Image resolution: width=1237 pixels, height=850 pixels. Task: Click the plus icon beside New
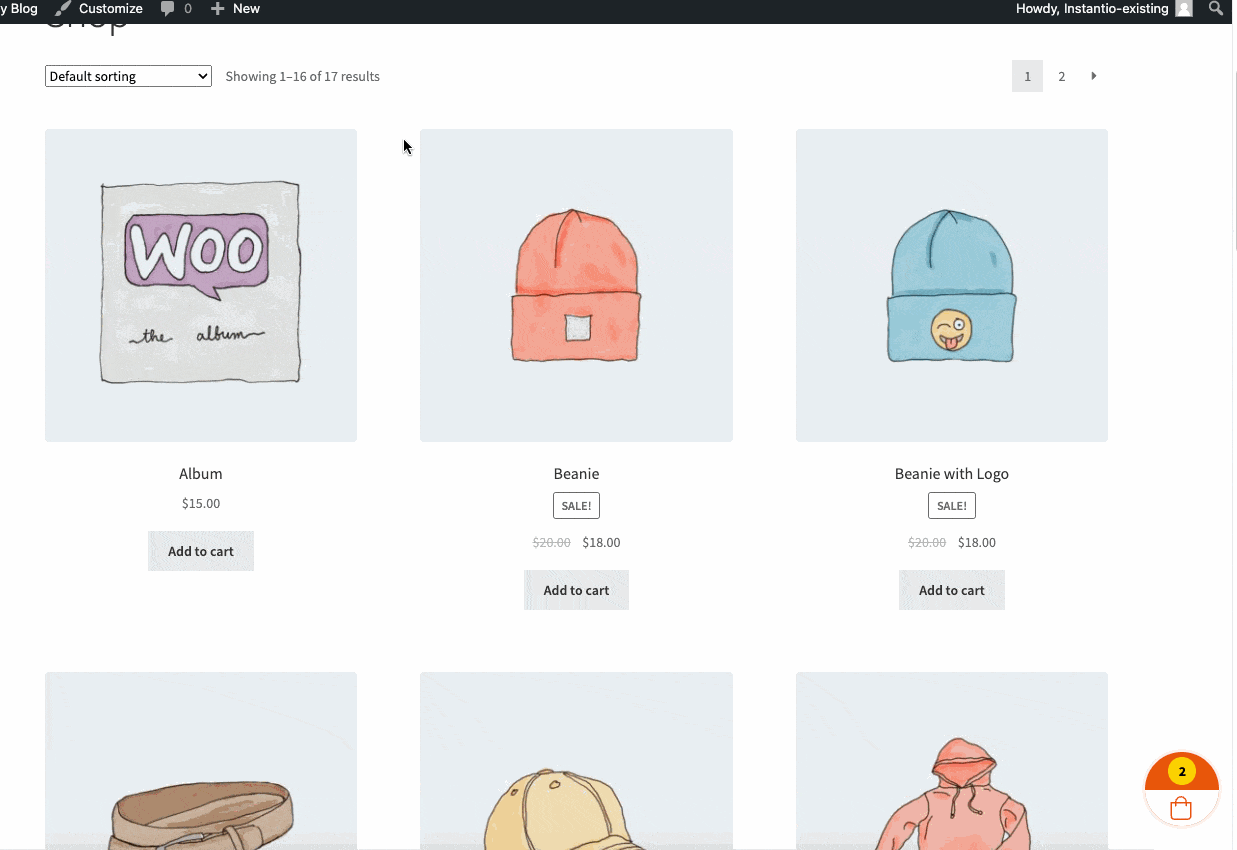[x=218, y=9]
